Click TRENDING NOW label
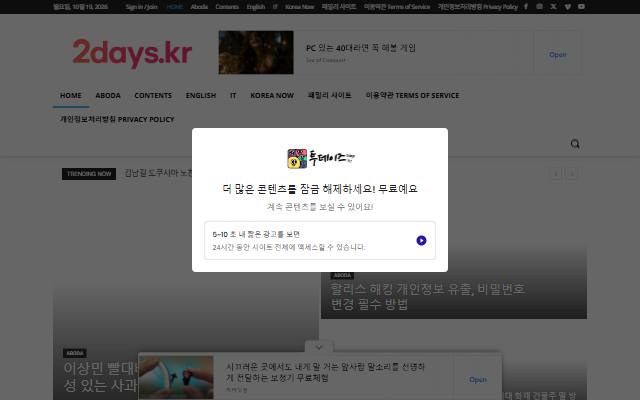The height and width of the screenshot is (400, 640). pos(89,174)
